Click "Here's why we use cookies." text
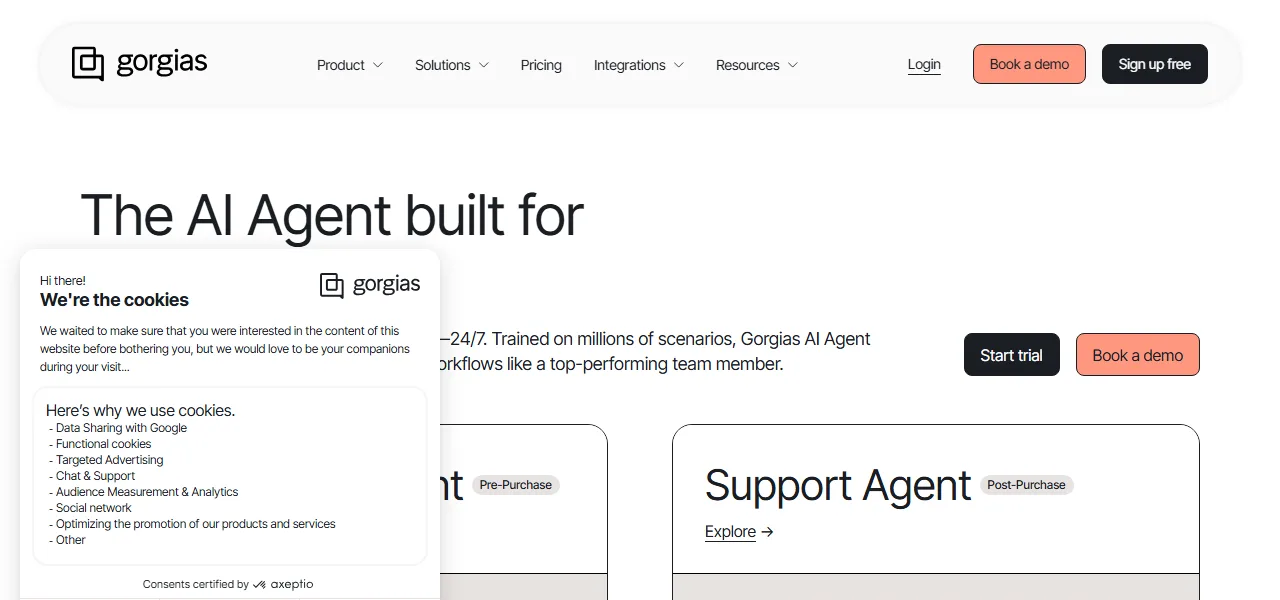Viewport: 1280px width, 600px height. coord(140,410)
